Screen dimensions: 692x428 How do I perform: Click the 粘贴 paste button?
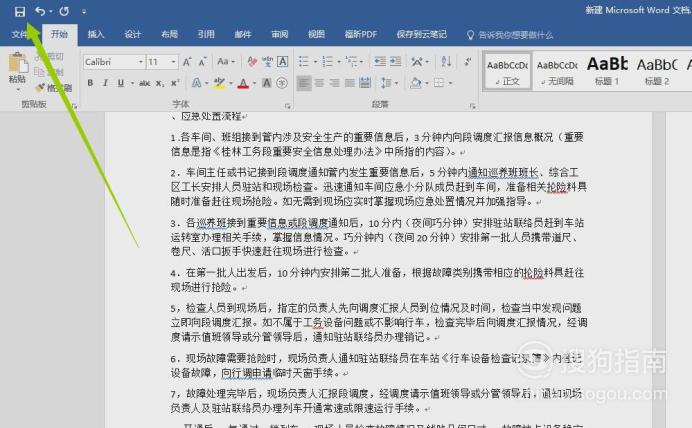coord(18,69)
